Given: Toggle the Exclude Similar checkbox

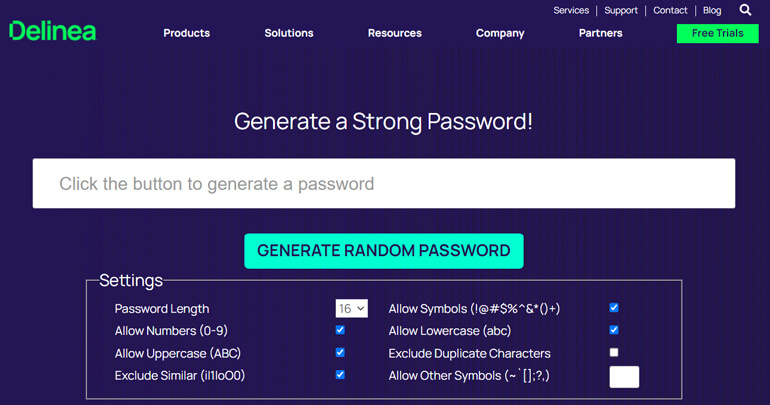Looking at the screenshot, I should point(340,375).
